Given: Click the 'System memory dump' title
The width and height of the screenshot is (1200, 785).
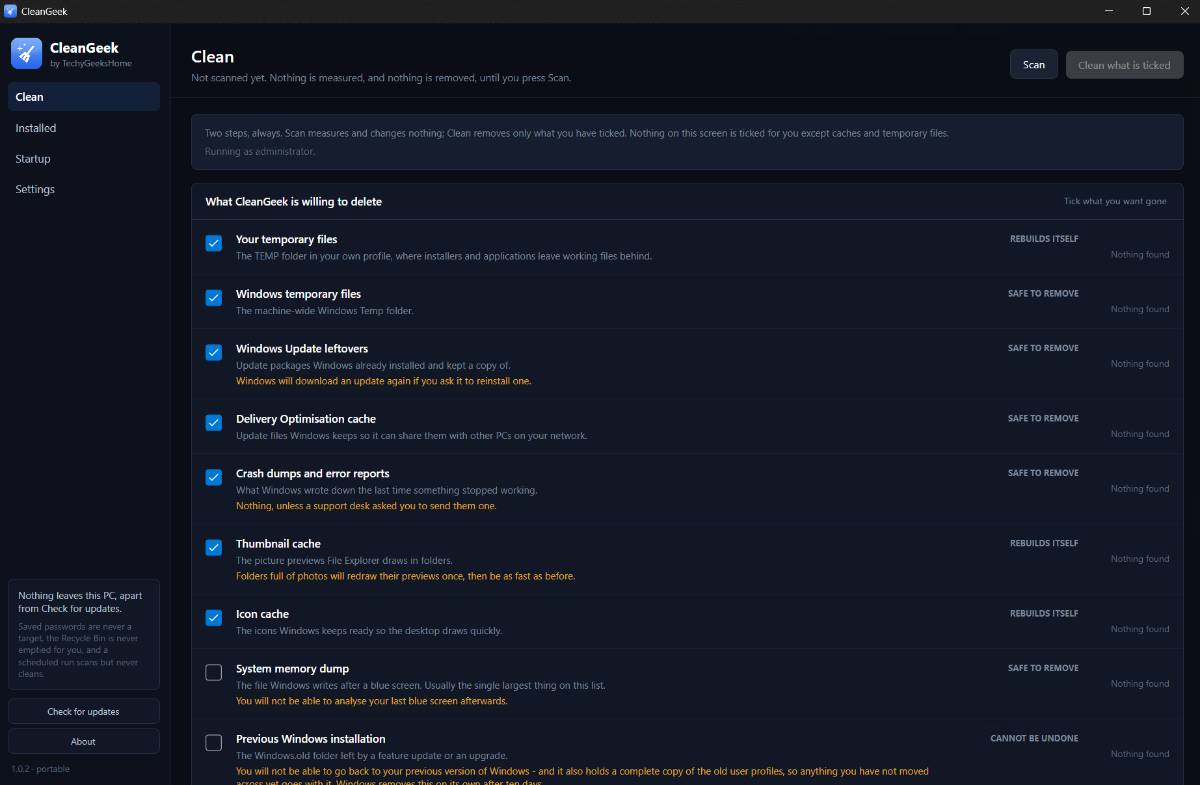Looking at the screenshot, I should pyautogui.click(x=292, y=668).
